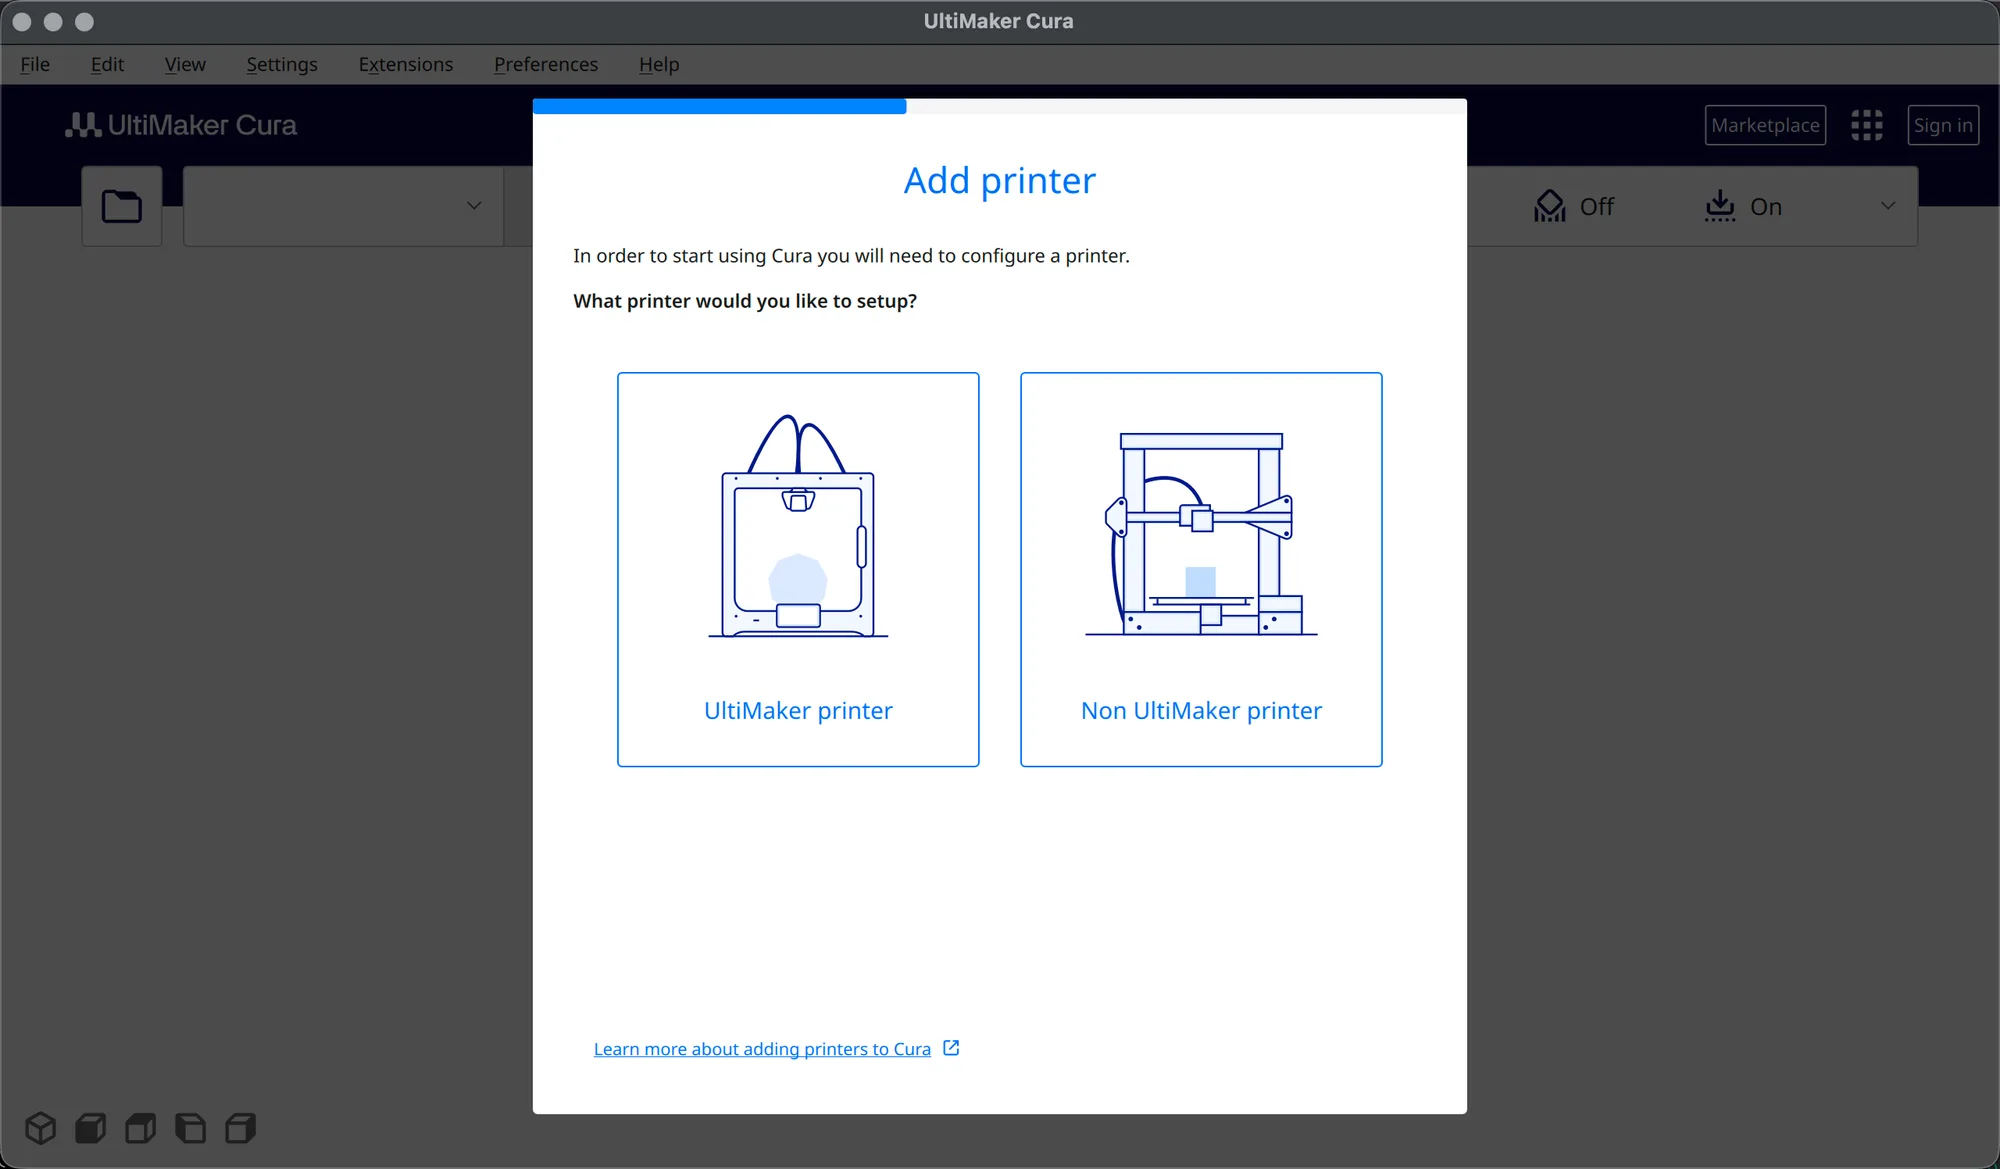Viewport: 2000px width, 1169px height.
Task: Select the left side view cube icon
Action: [190, 1128]
